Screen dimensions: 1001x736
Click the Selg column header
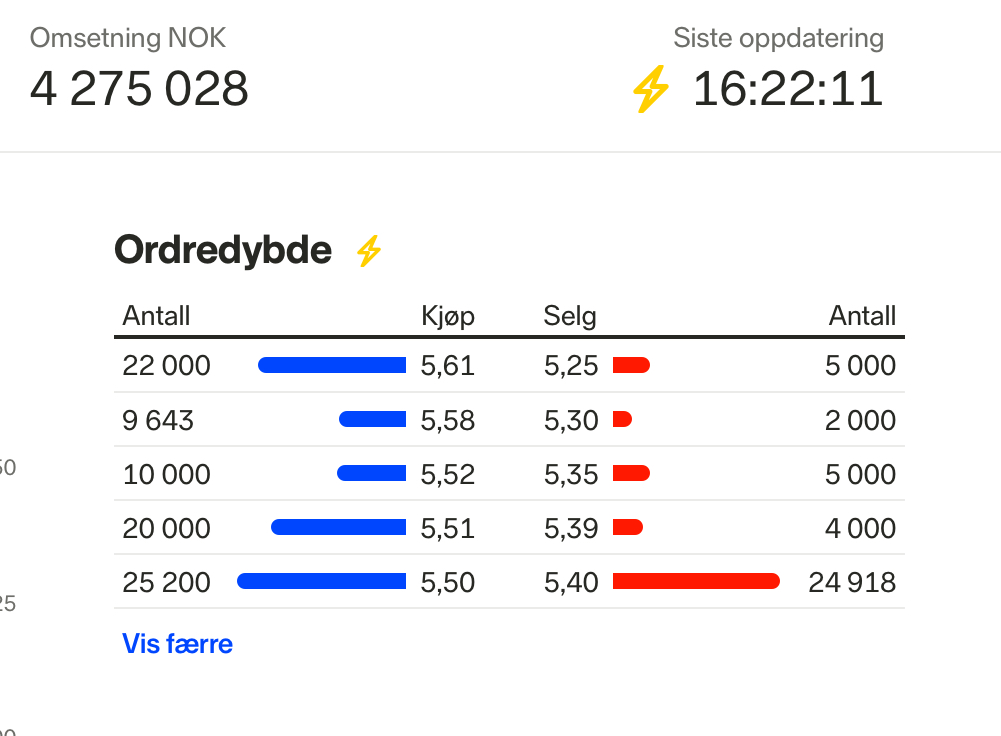pyautogui.click(x=570, y=317)
